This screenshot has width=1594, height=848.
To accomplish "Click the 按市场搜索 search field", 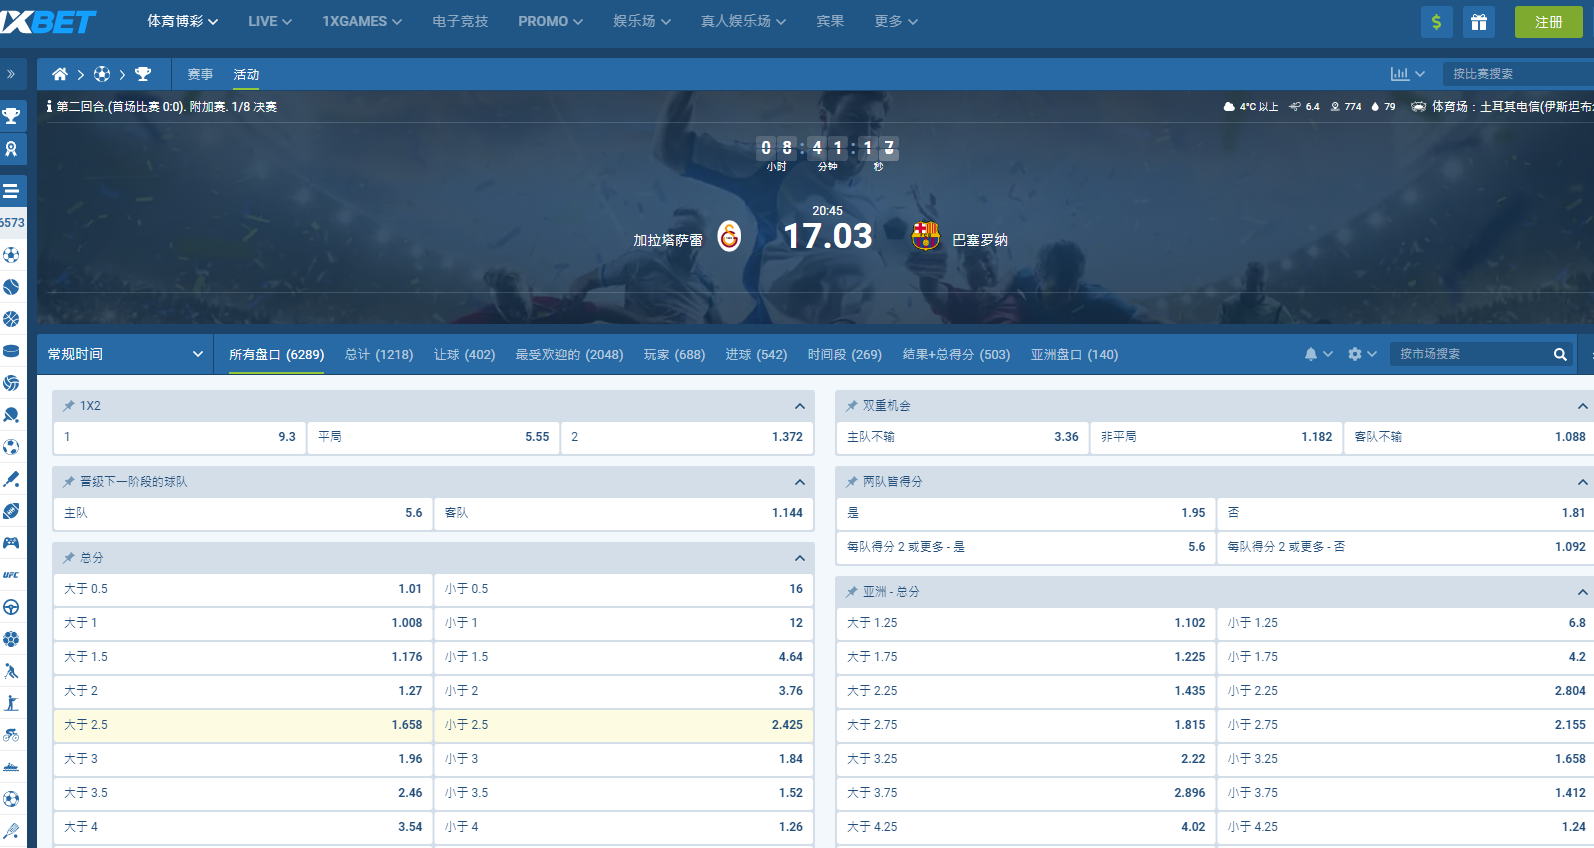I will pyautogui.click(x=1470, y=354).
